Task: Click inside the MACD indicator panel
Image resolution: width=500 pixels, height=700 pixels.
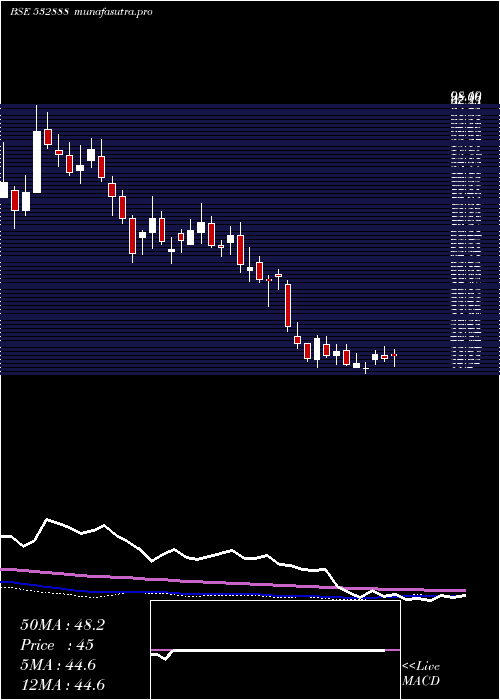Action: pos(275,650)
